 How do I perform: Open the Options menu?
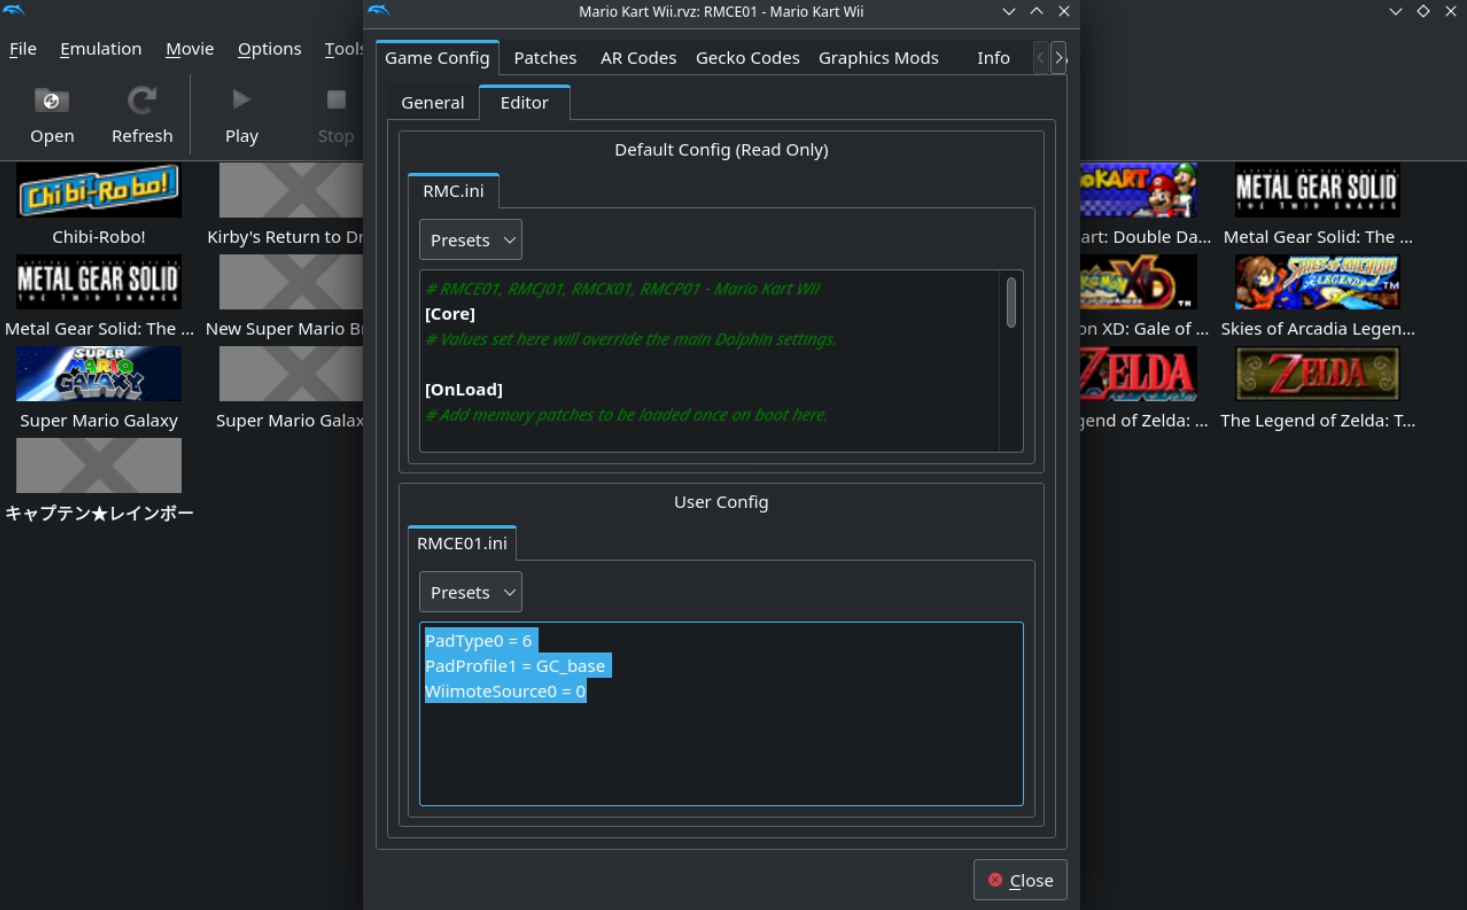point(269,48)
